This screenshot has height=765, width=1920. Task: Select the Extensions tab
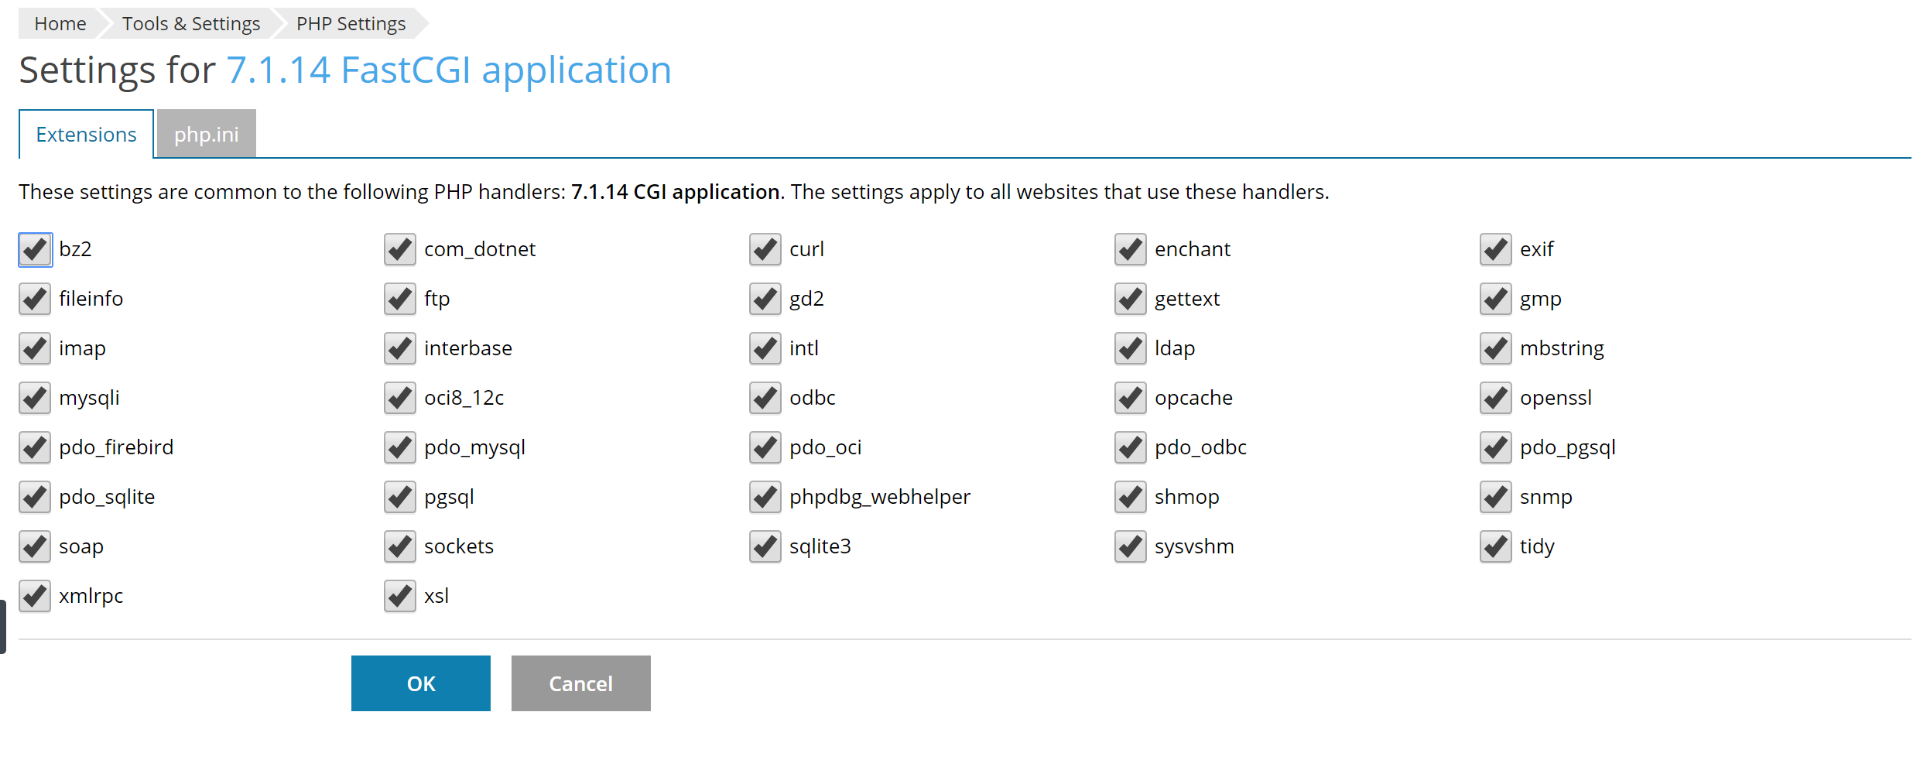tap(86, 134)
